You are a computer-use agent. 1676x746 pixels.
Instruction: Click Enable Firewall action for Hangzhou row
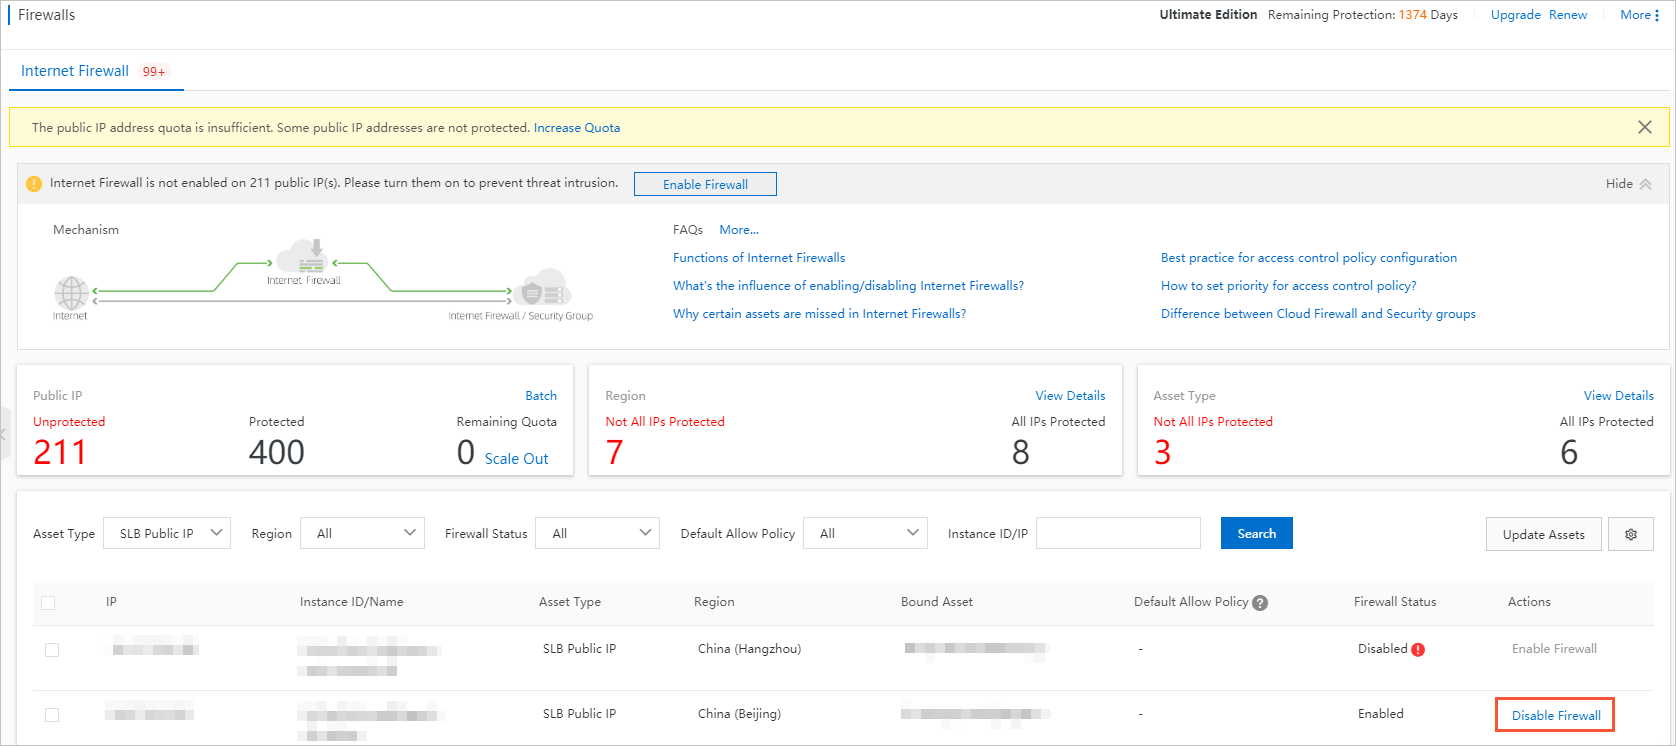1554,649
